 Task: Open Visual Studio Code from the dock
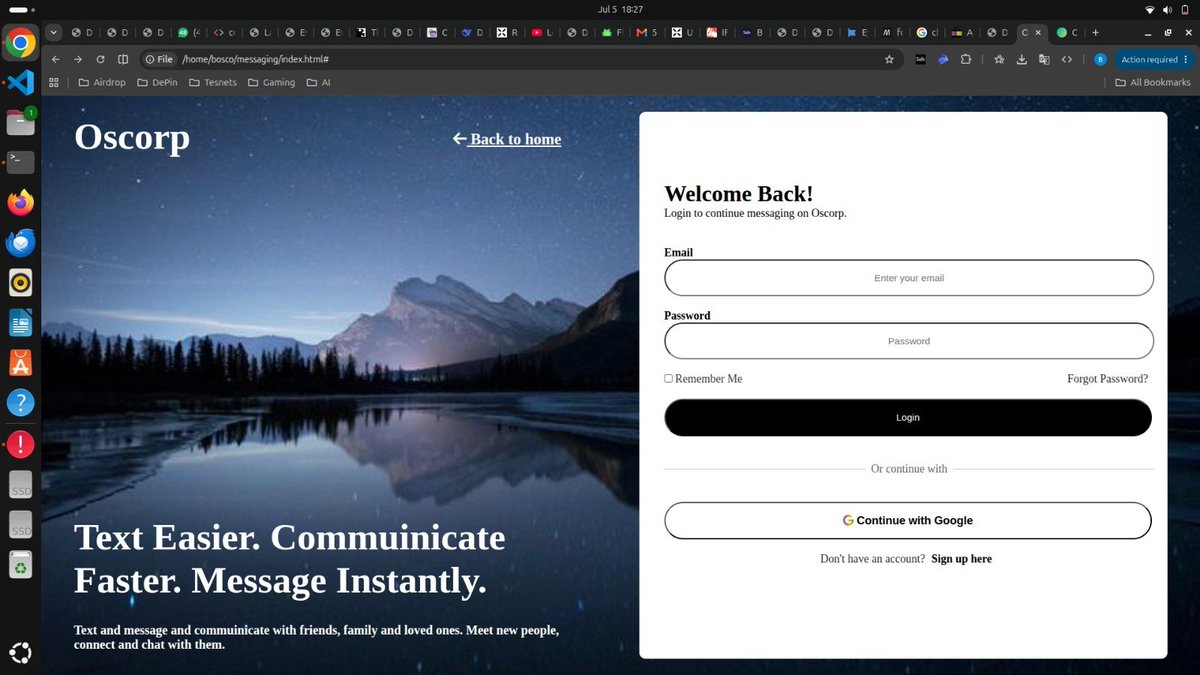(x=20, y=82)
